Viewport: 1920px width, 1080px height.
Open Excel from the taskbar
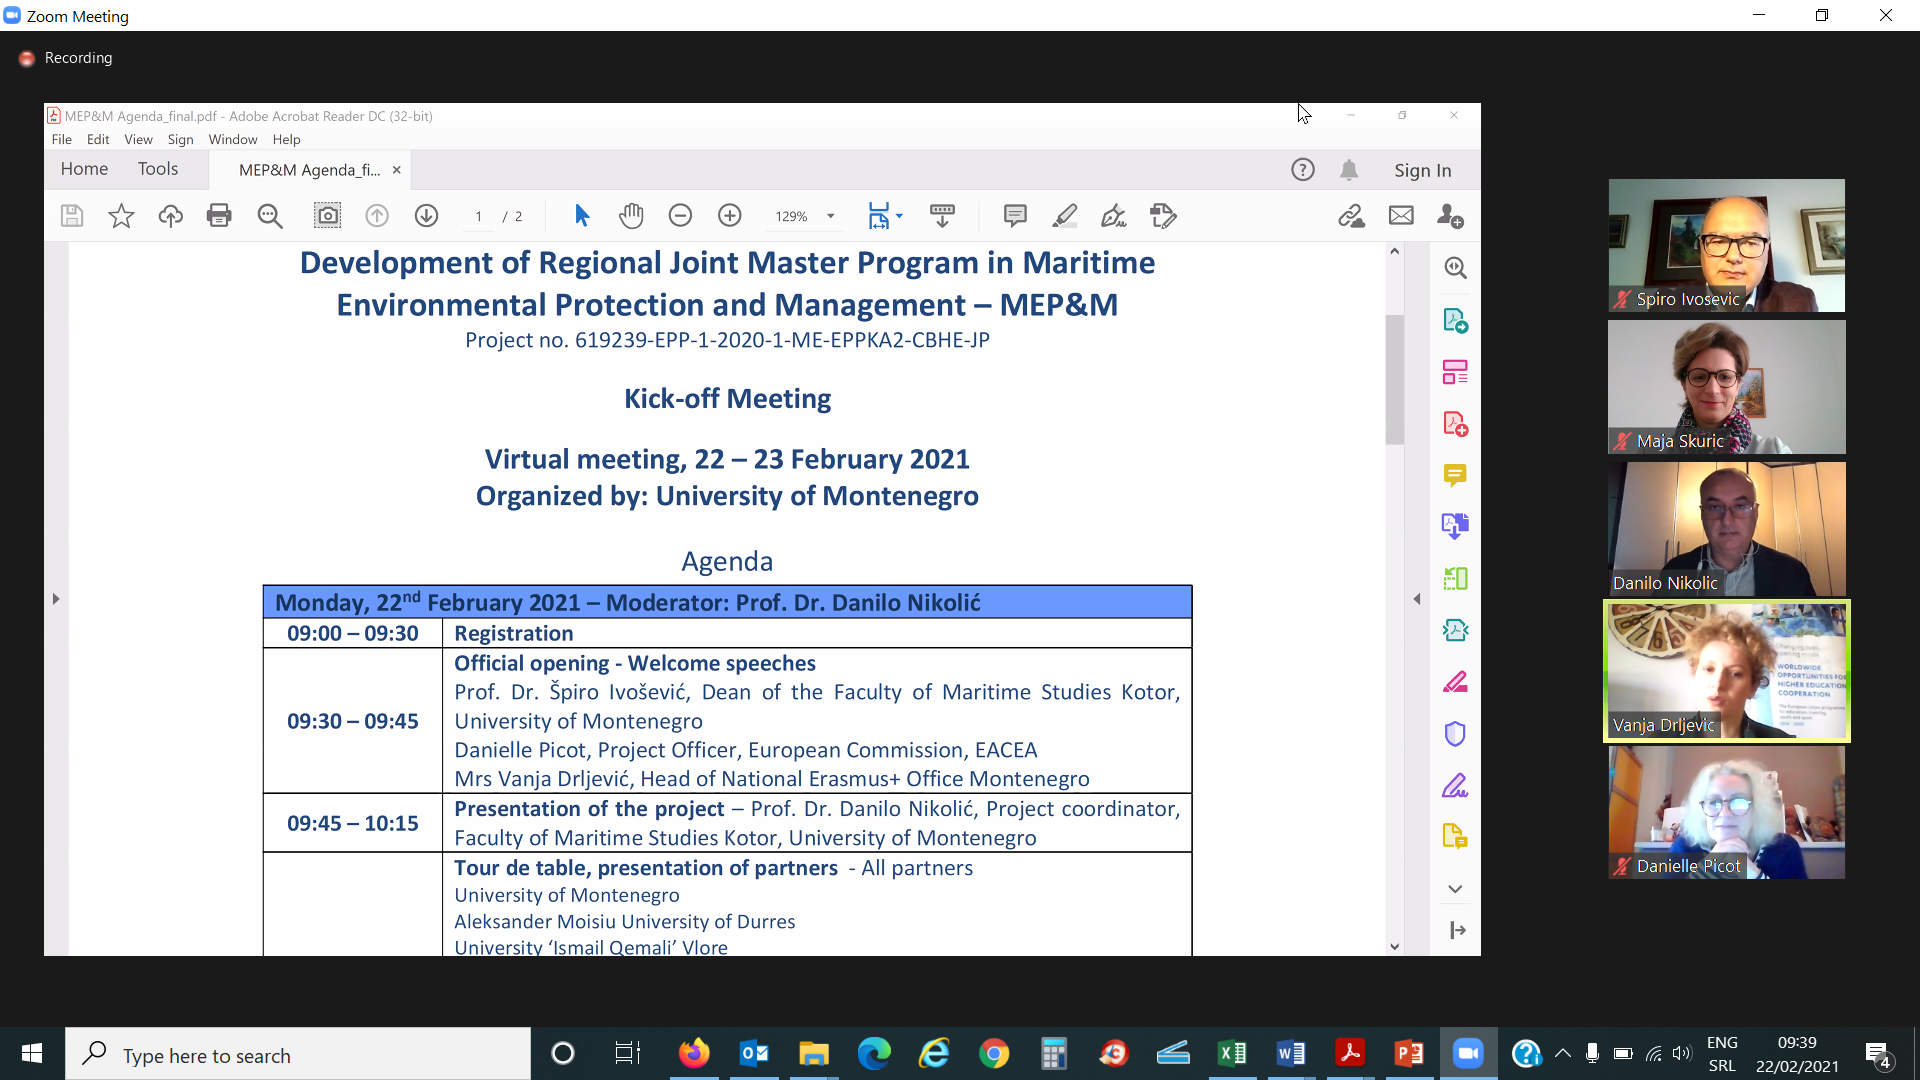pyautogui.click(x=1232, y=1054)
